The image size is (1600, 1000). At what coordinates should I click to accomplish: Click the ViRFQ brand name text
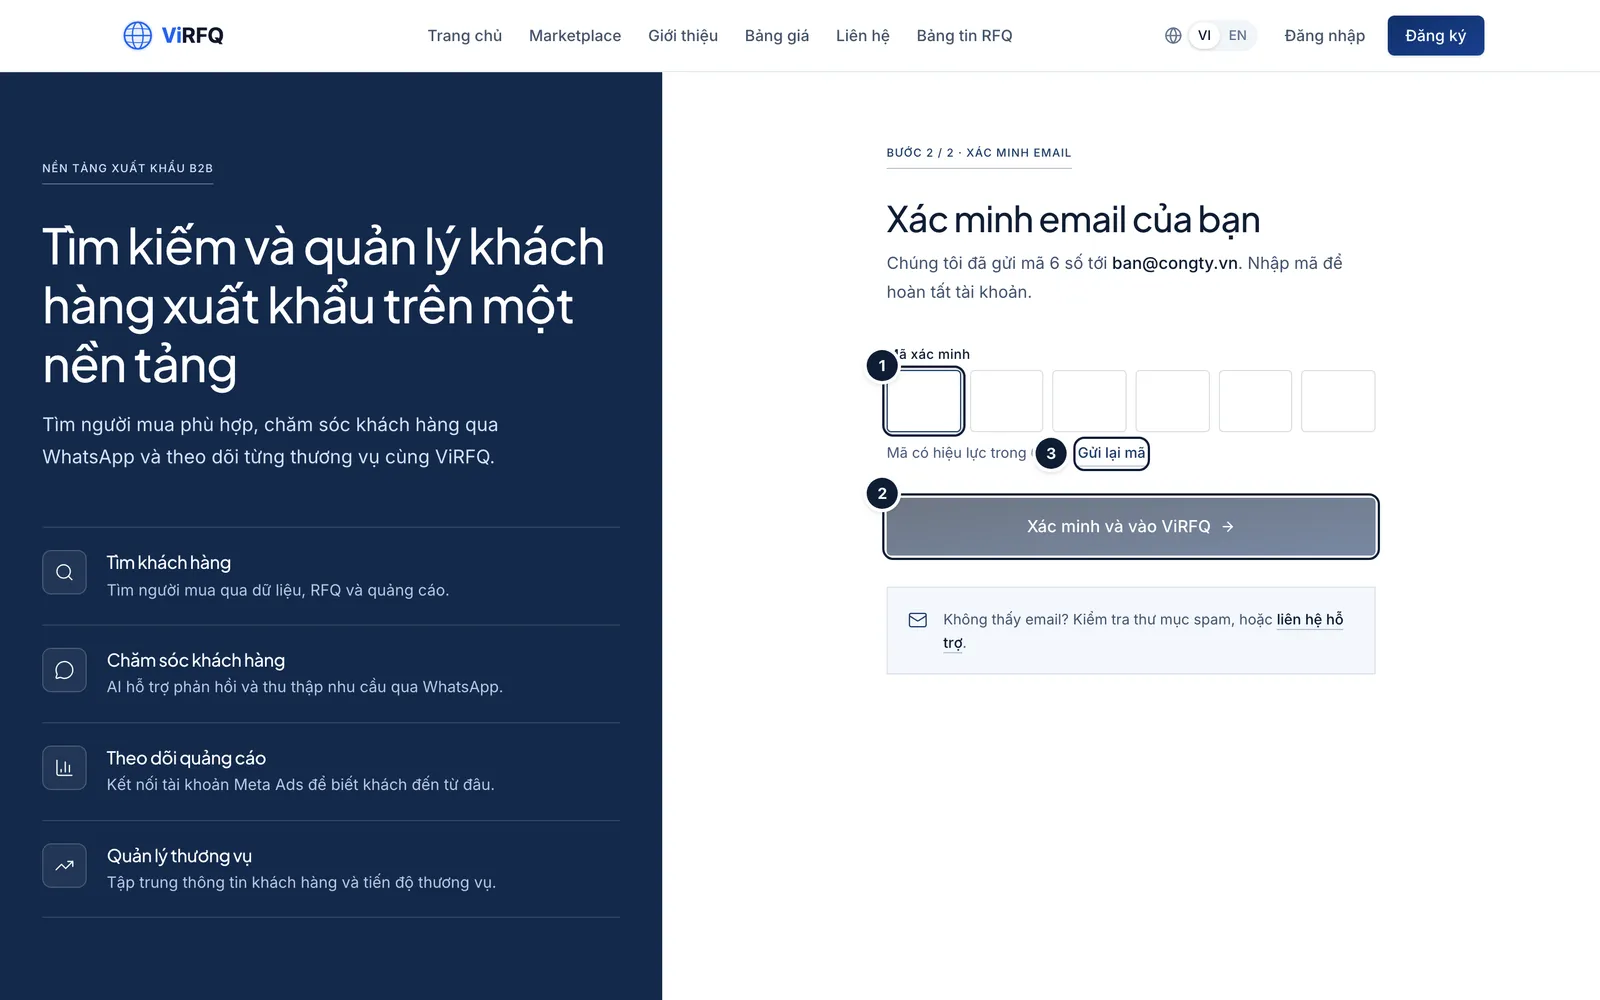click(x=193, y=36)
